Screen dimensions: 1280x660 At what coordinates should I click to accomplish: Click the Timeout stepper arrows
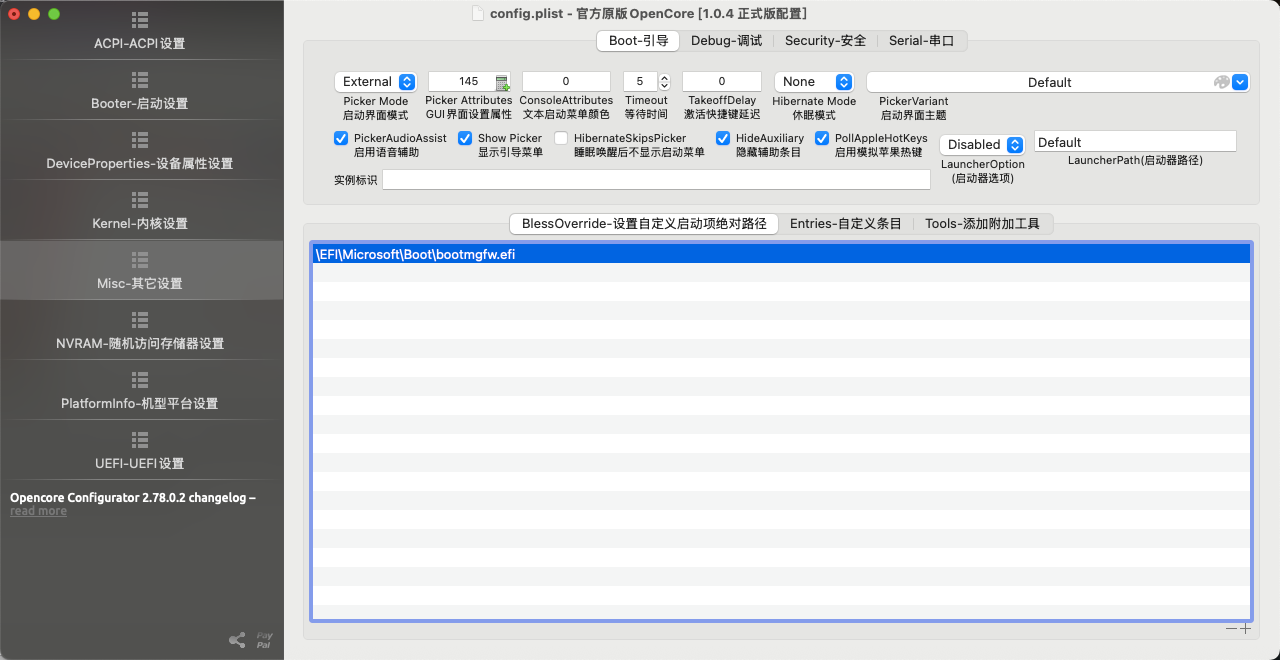coord(664,82)
